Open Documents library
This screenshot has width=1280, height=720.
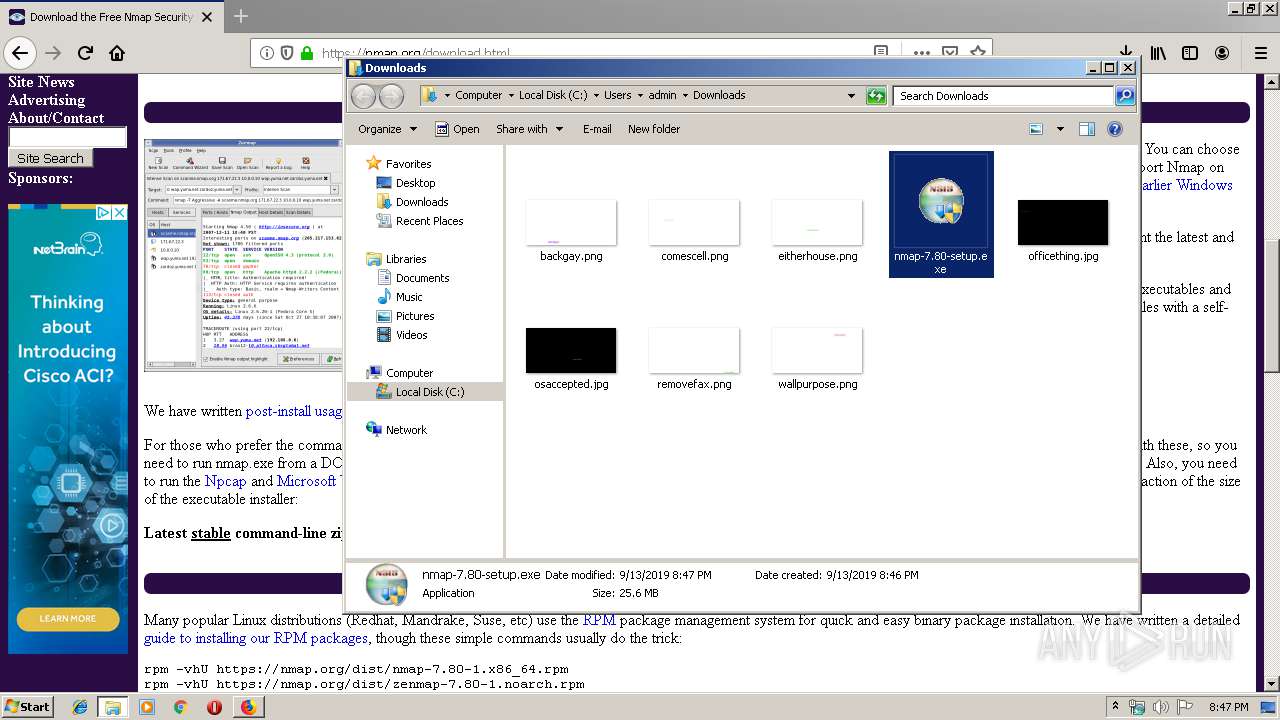422,278
